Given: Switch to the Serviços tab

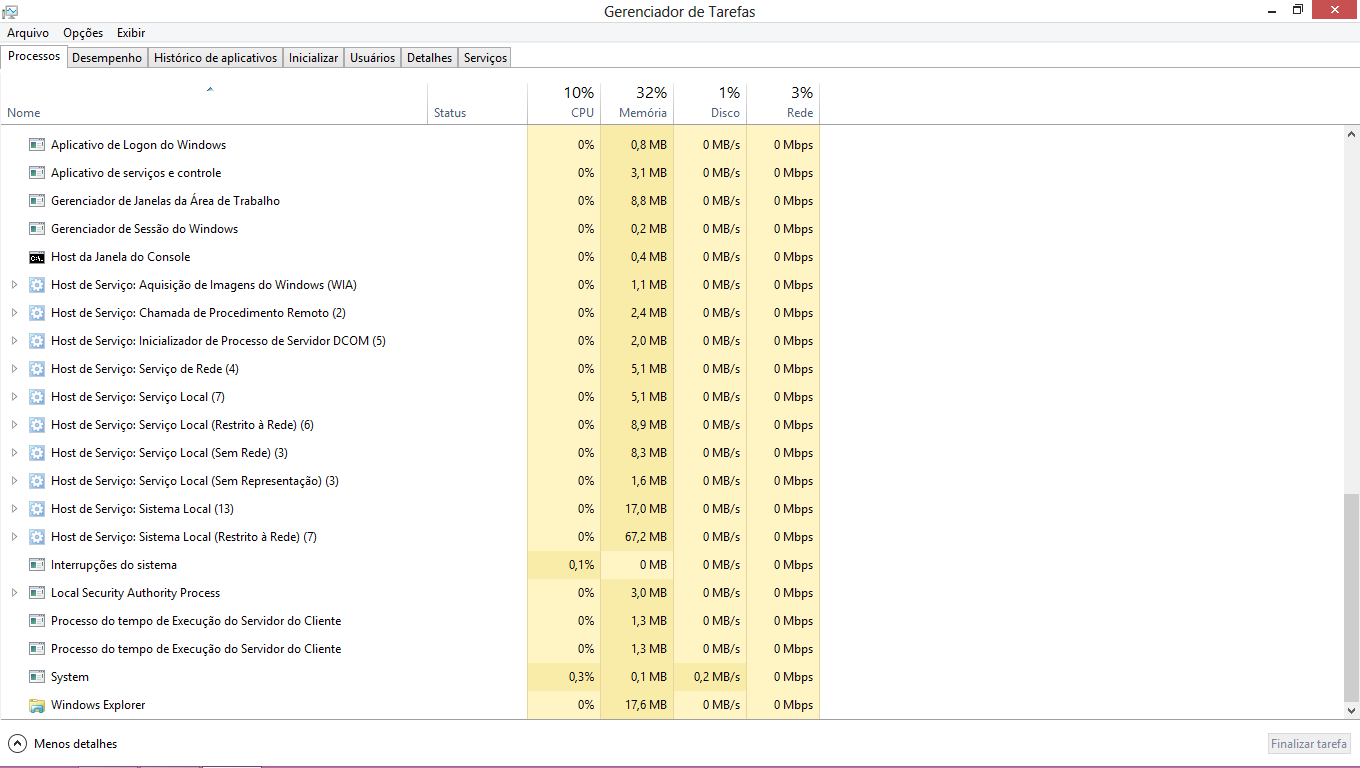Looking at the screenshot, I should tap(486, 58).
